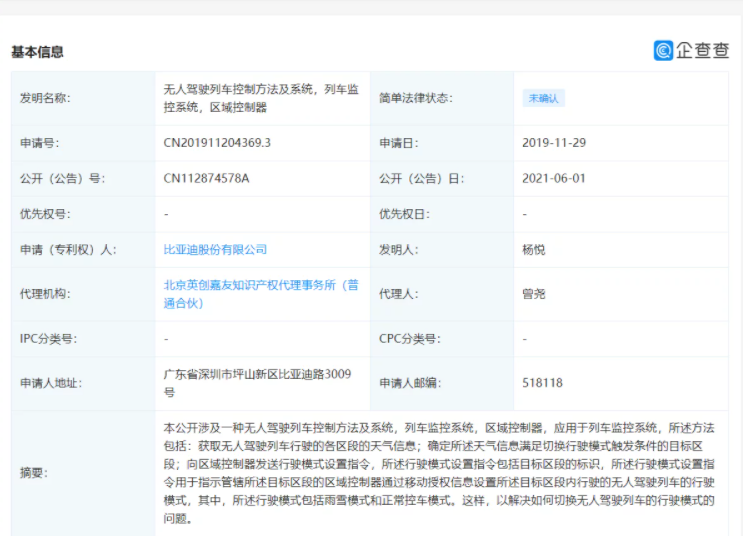
Task: Open the 比亚迪股份有限公司 applicant link
Action: [x=215, y=249]
